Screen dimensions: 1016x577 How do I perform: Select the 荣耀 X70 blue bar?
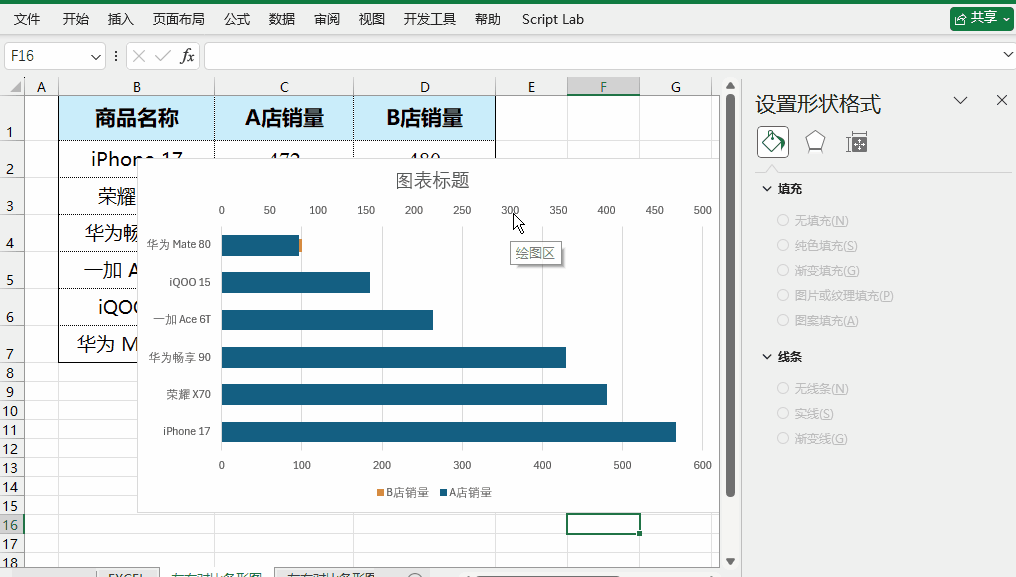pos(414,394)
